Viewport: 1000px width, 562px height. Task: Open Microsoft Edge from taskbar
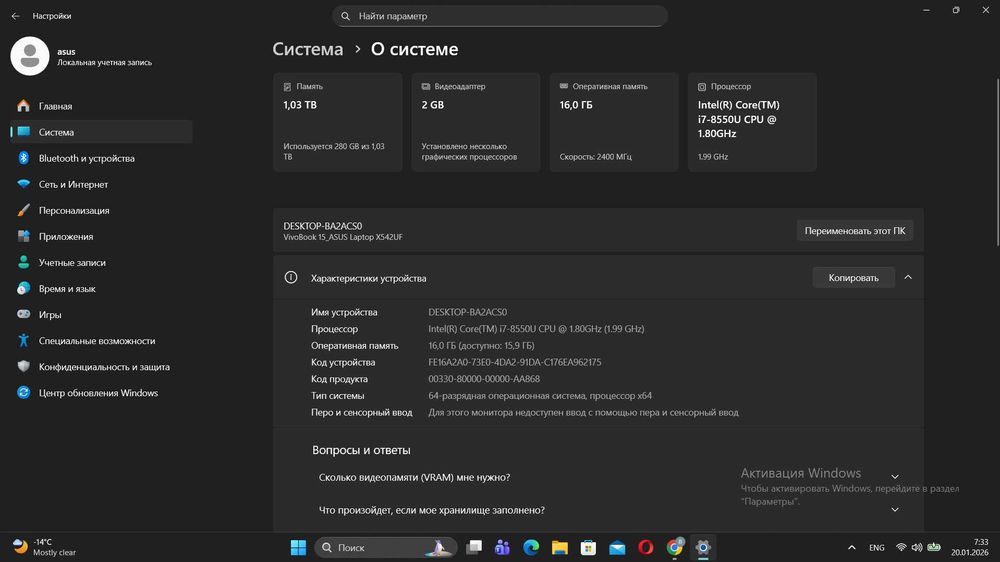[531, 547]
